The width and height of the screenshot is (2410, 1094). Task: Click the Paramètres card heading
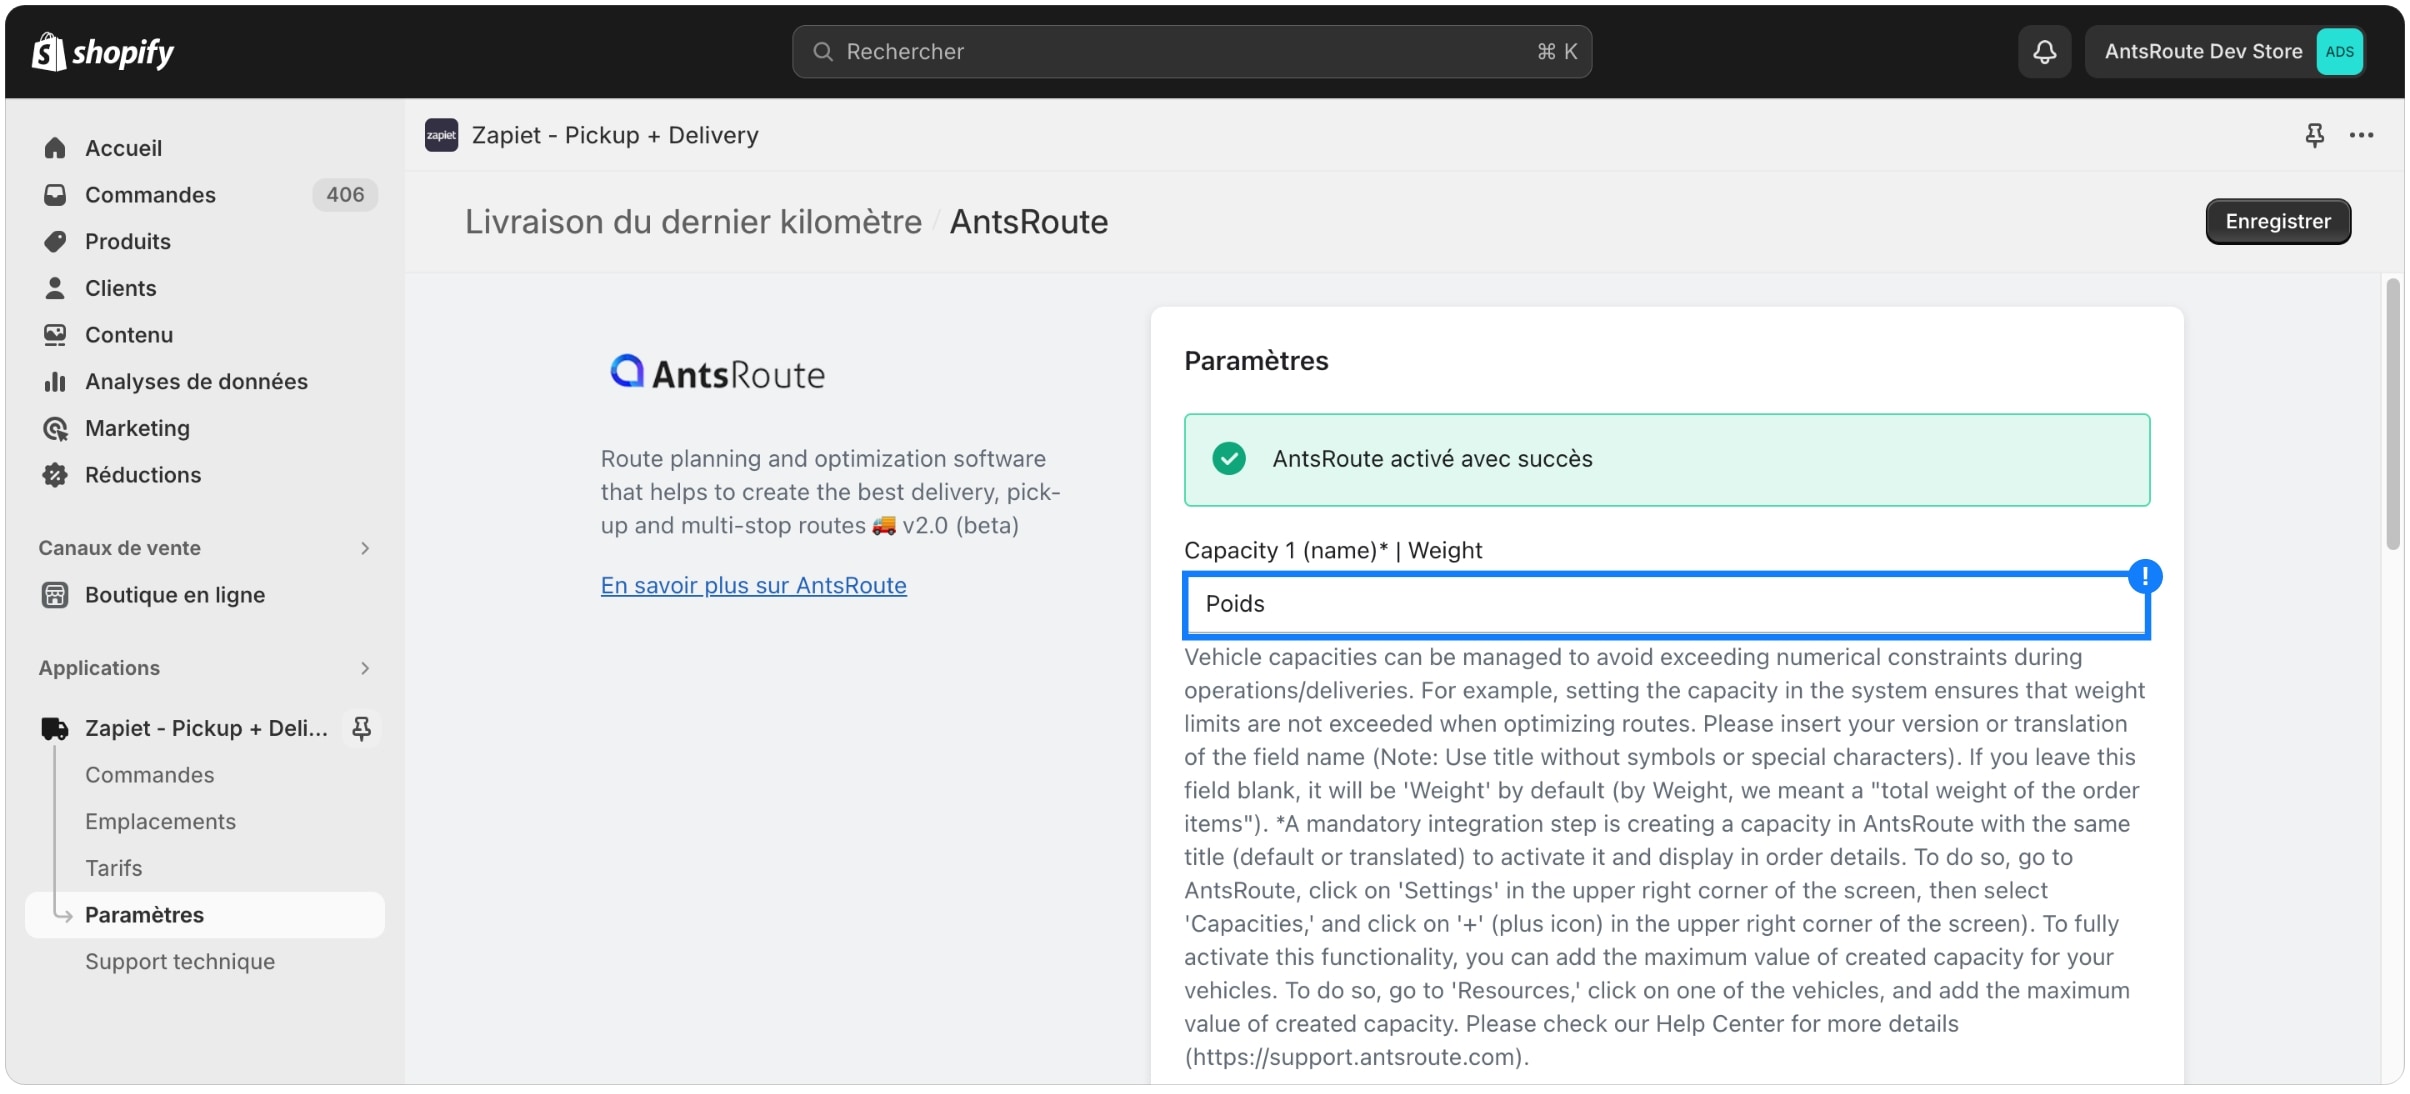(1256, 361)
